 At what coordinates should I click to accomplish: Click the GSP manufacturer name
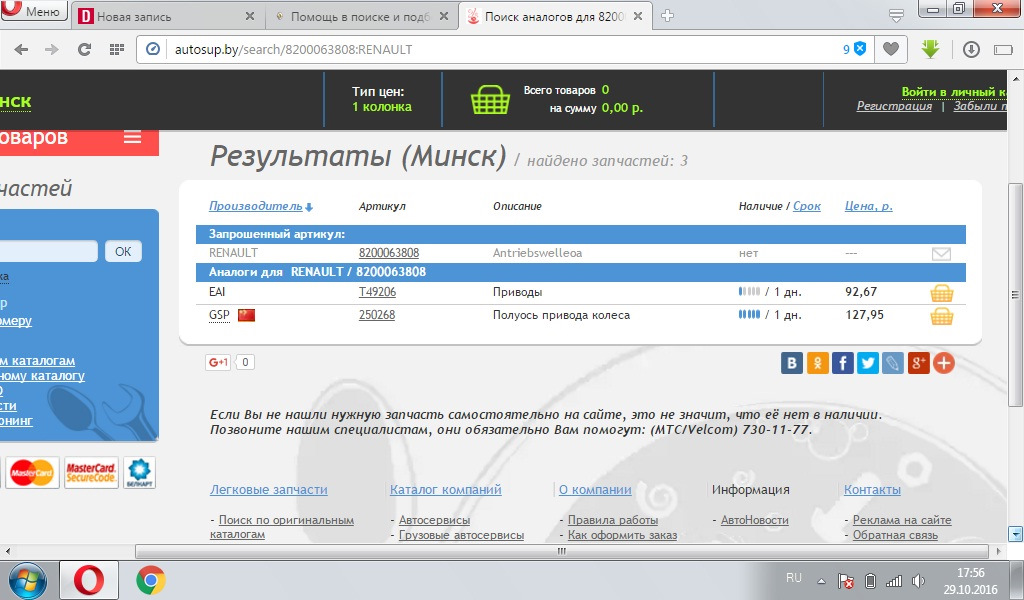coord(219,315)
